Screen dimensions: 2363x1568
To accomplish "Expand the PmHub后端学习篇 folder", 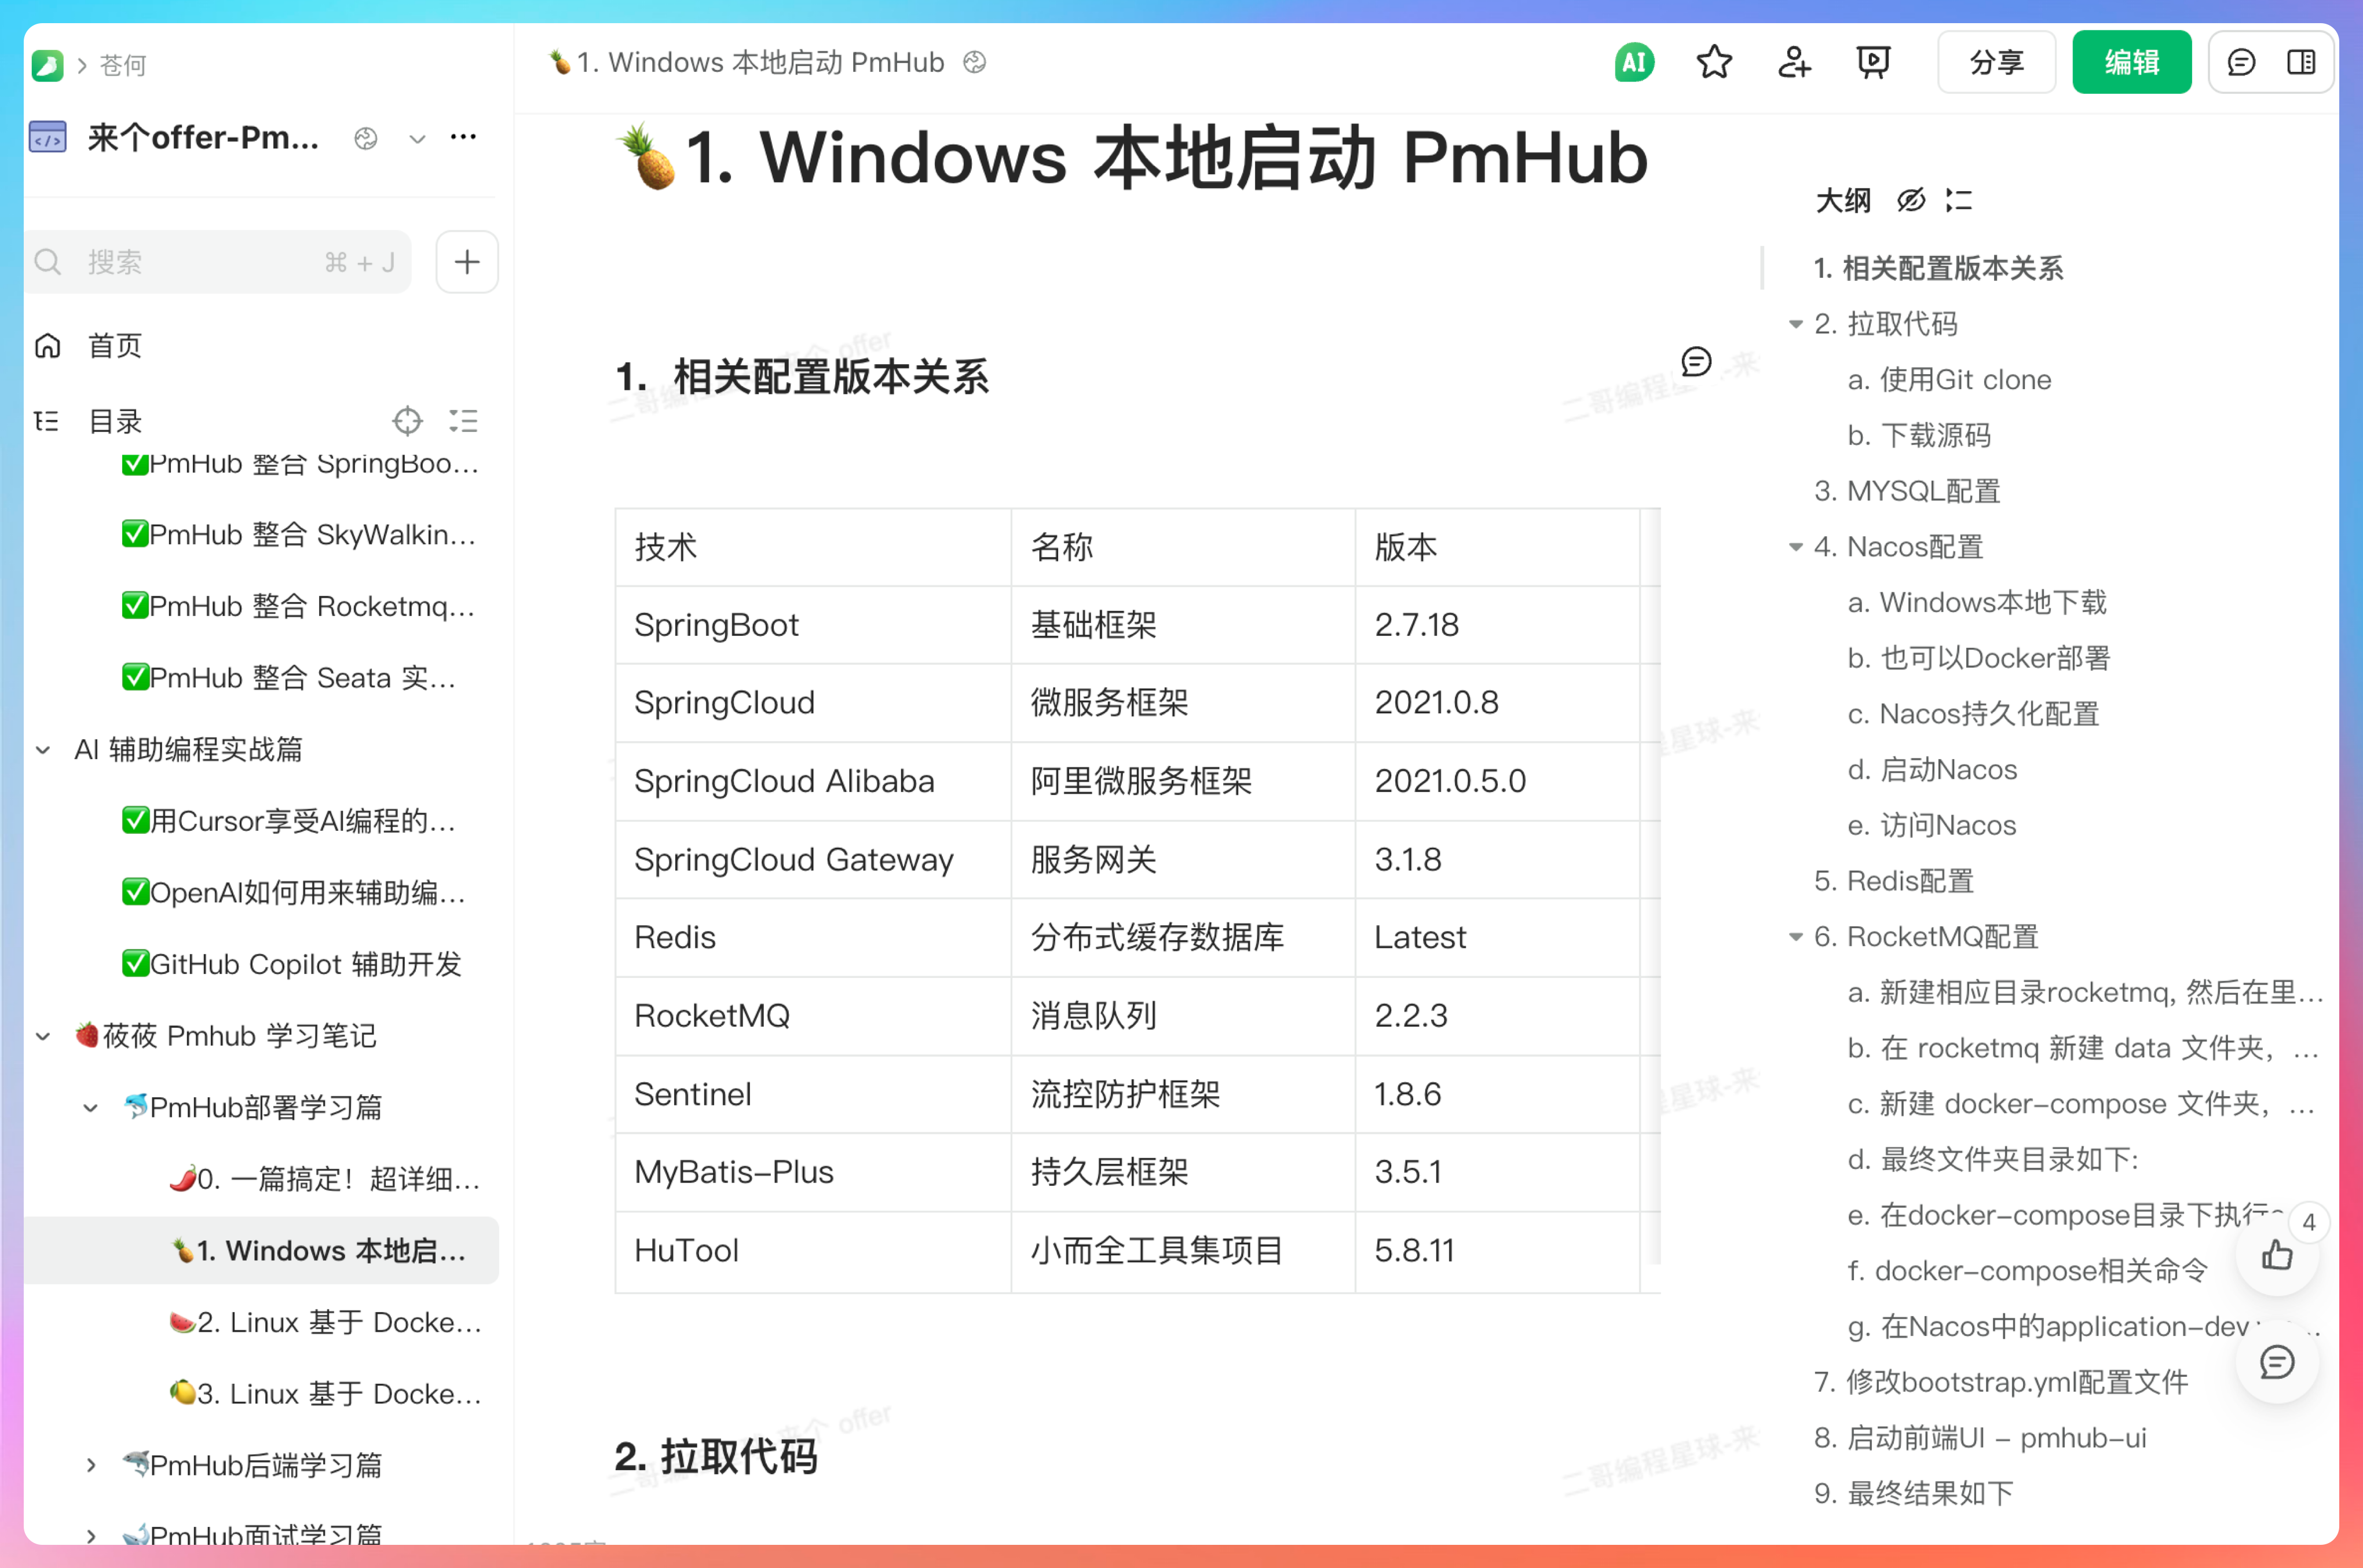I will (91, 1465).
